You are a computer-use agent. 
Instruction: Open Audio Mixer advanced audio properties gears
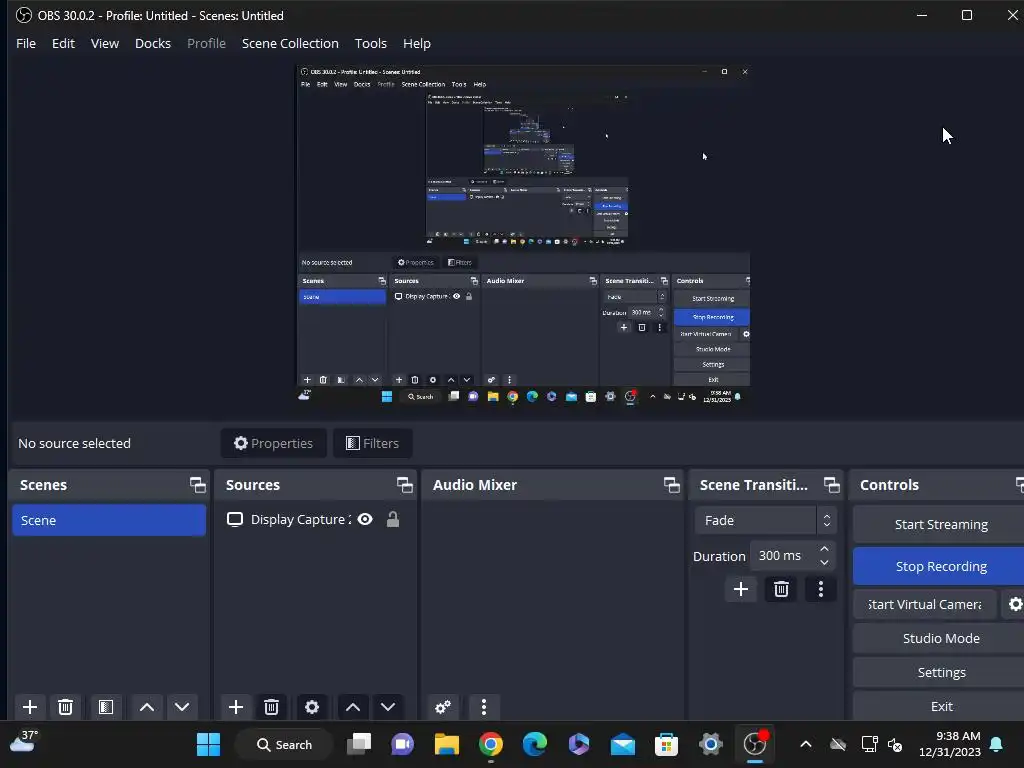[x=443, y=707]
